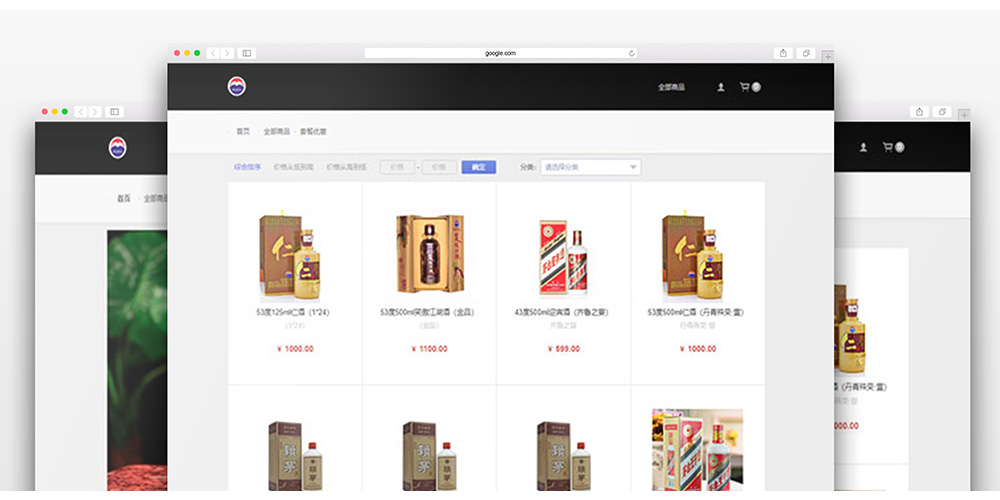Click the cart item count badge in front window
Image resolution: width=1000 pixels, height=500 pixels.
tap(756, 87)
